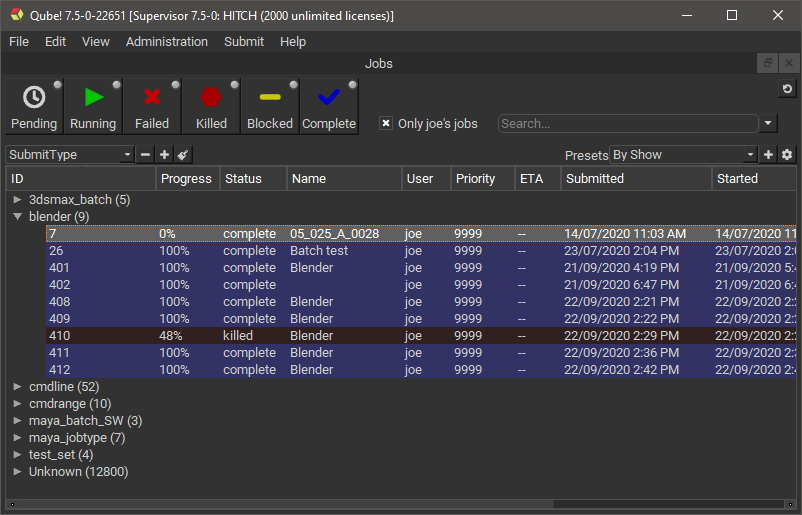Toggle the Killed jobs filter

click(x=211, y=106)
